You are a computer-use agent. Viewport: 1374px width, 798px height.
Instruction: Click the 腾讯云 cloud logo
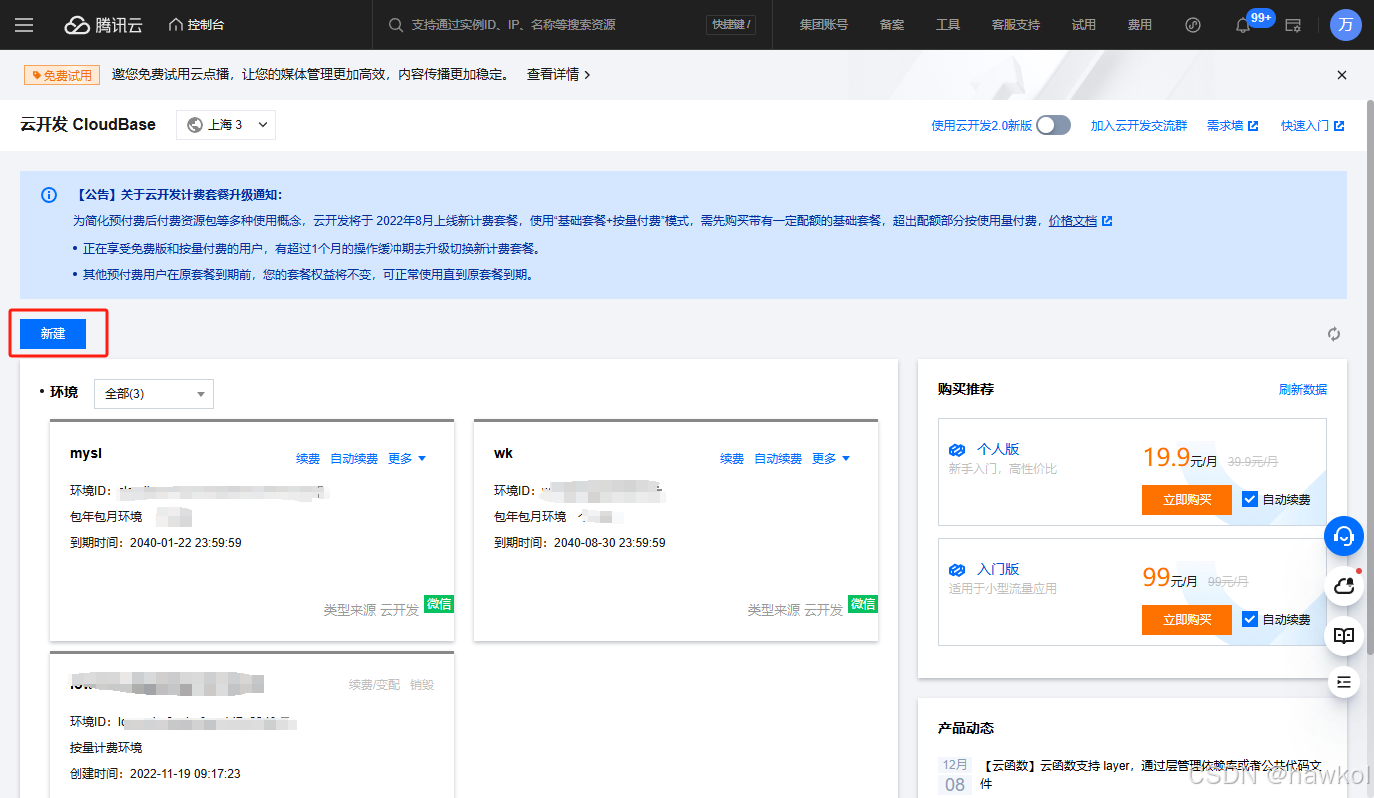pos(104,25)
